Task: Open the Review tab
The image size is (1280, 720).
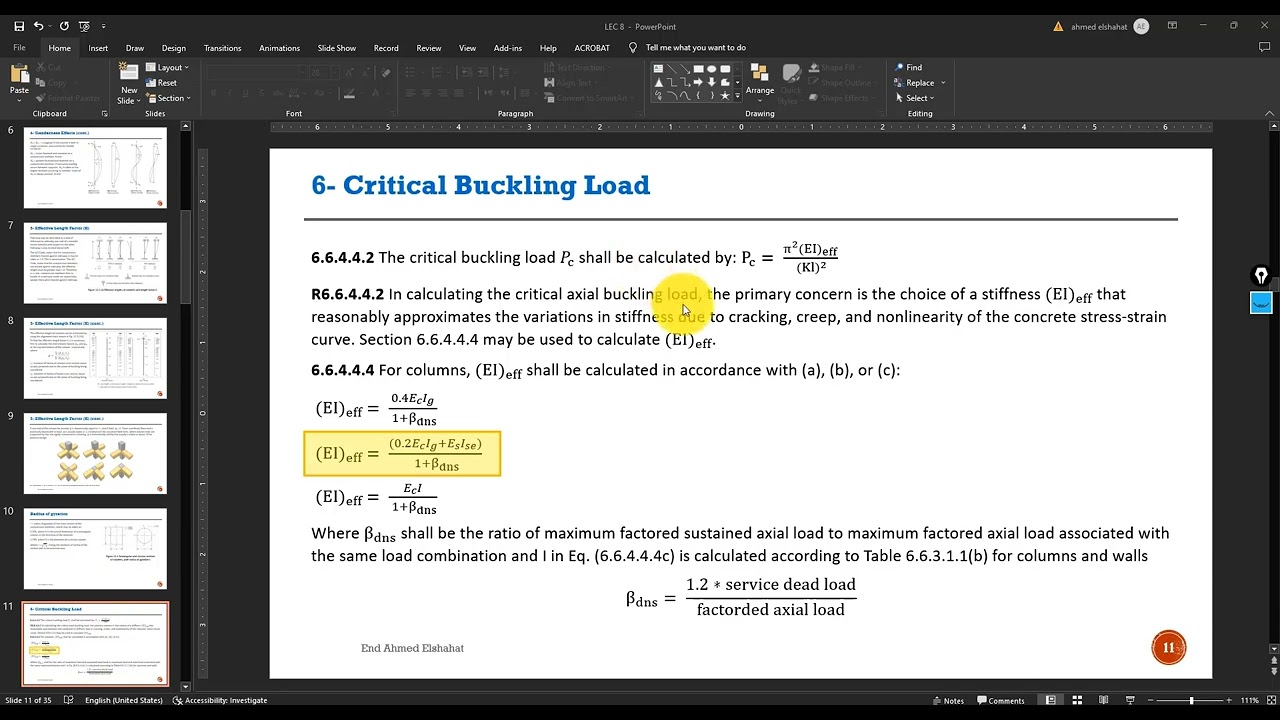Action: click(x=429, y=48)
